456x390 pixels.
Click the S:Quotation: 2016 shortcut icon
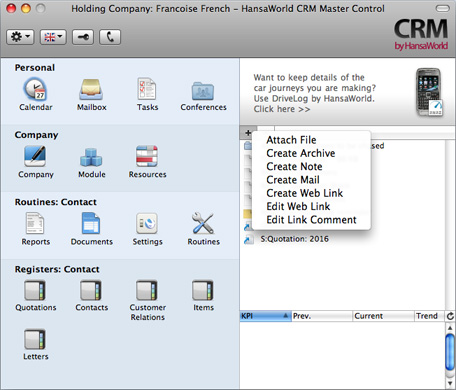[248, 239]
